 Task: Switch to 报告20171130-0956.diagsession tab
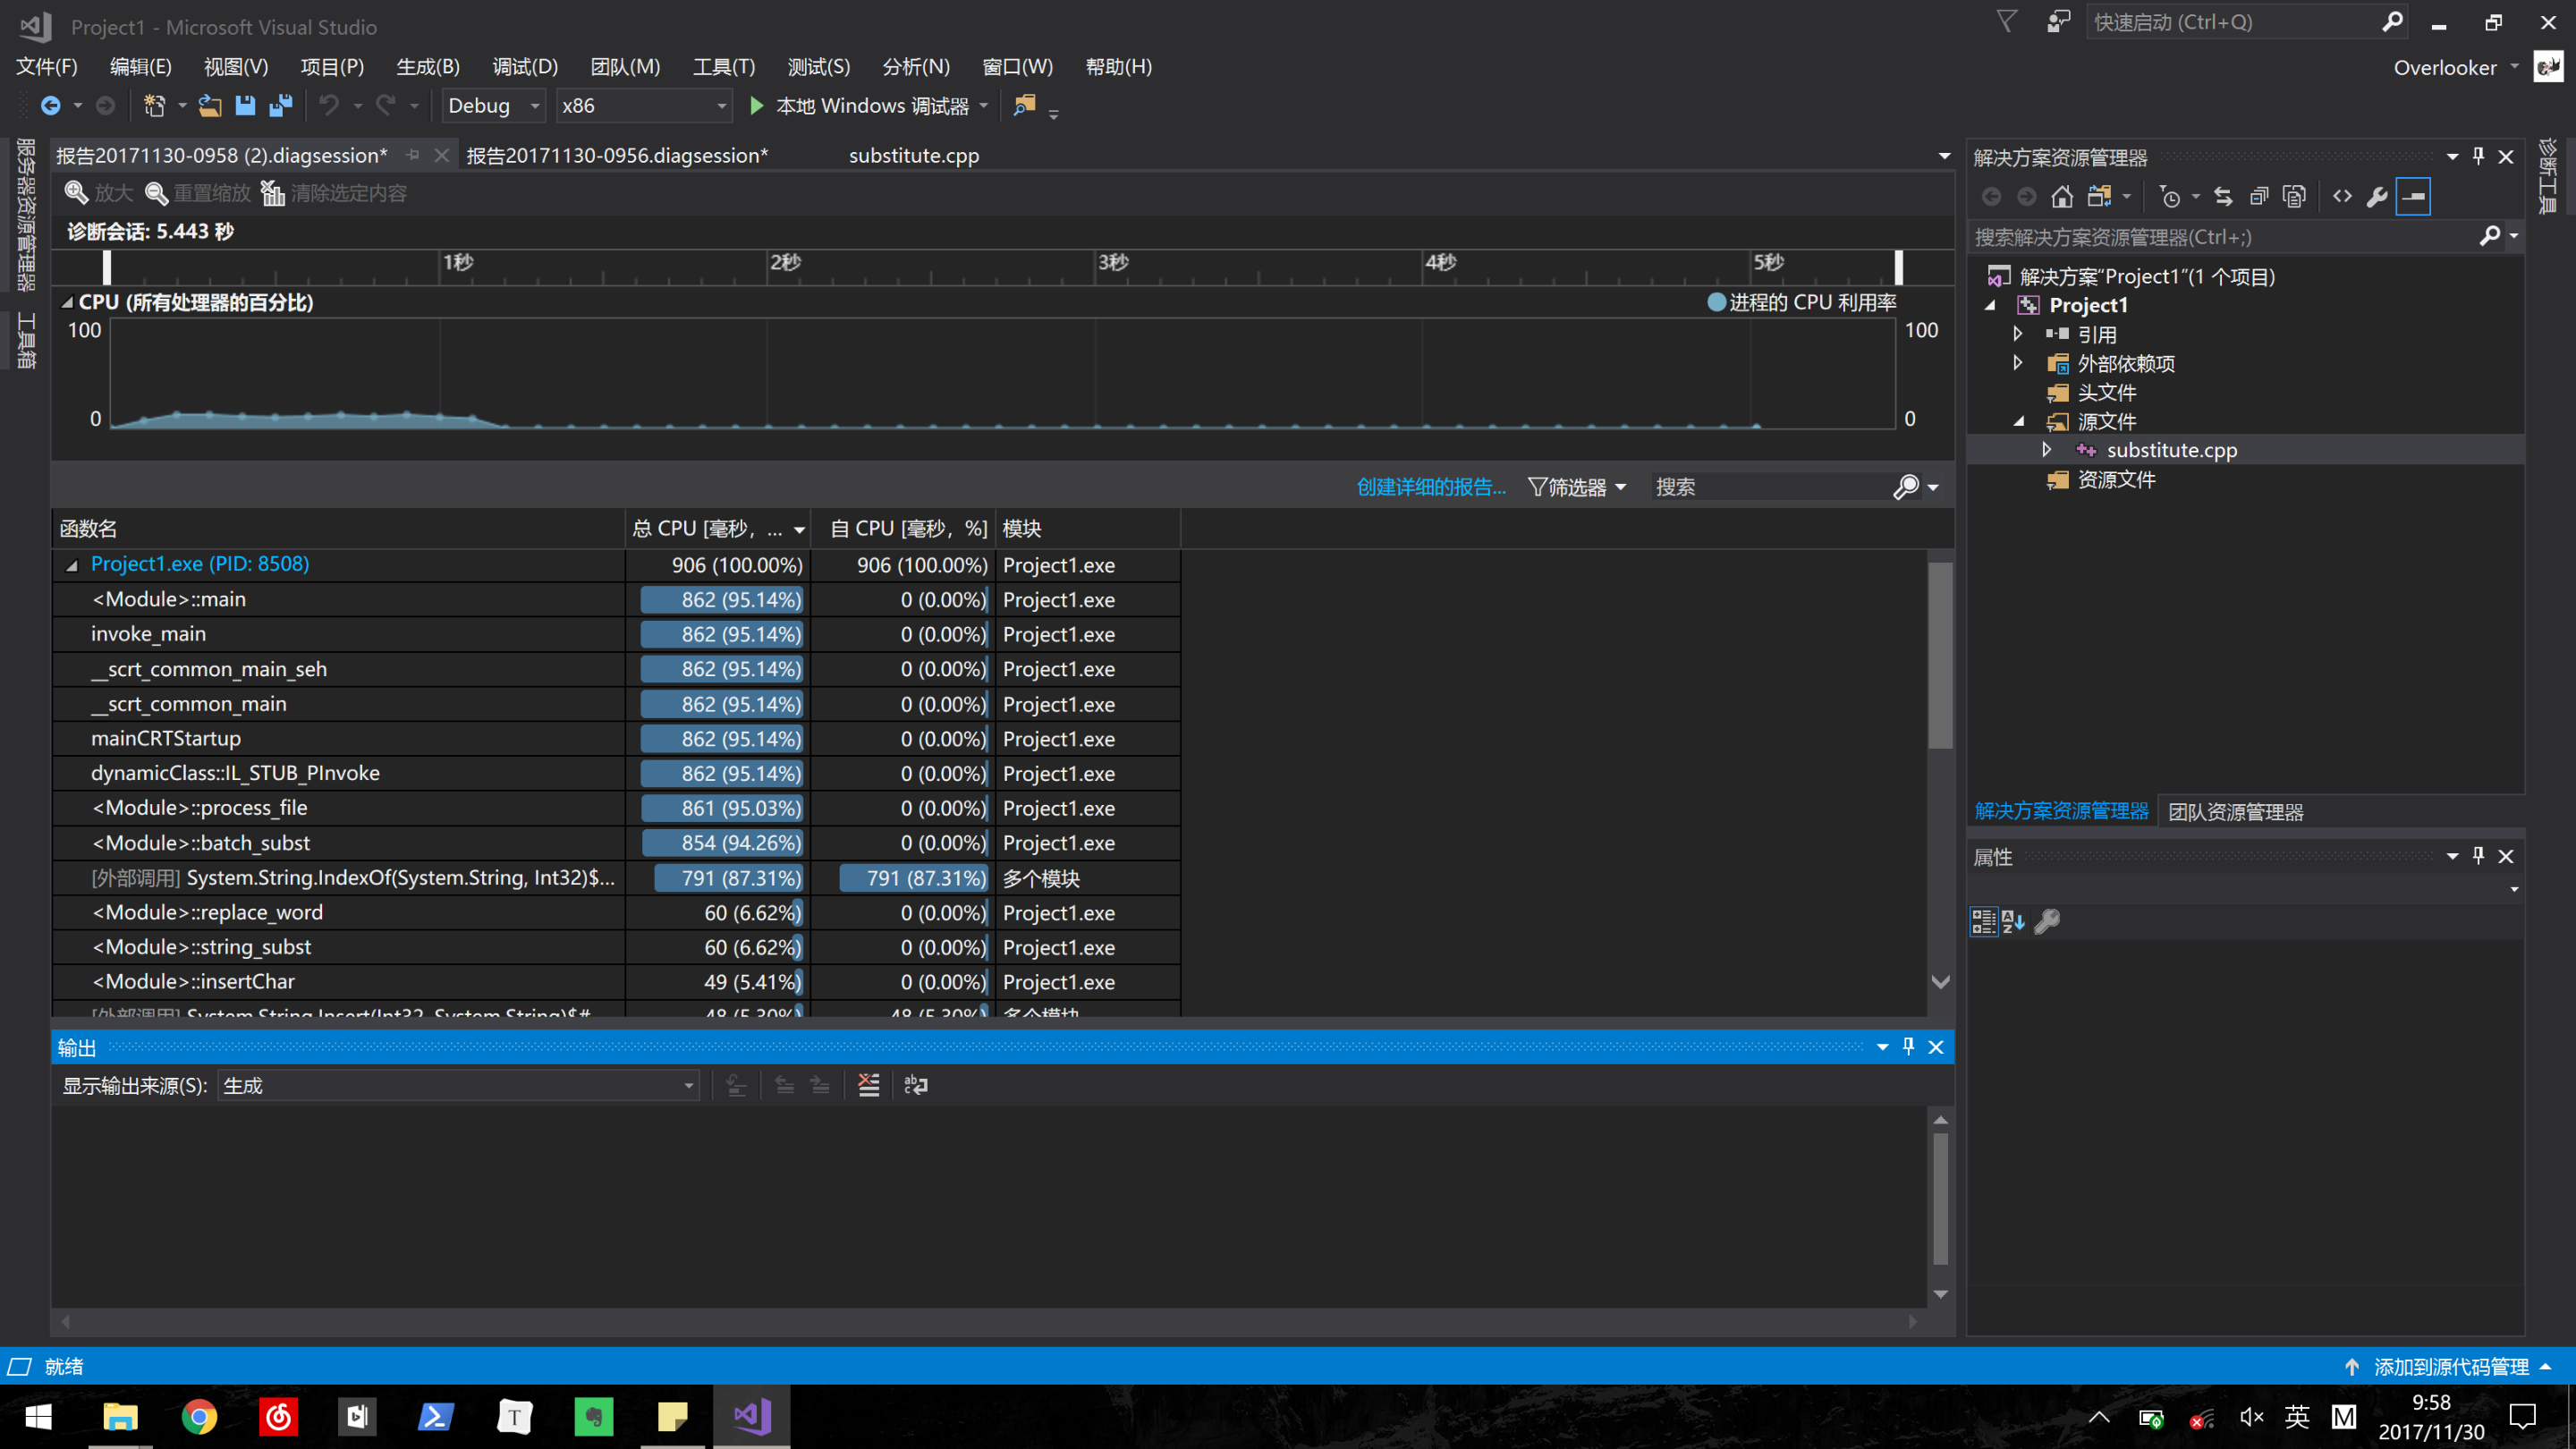point(617,155)
